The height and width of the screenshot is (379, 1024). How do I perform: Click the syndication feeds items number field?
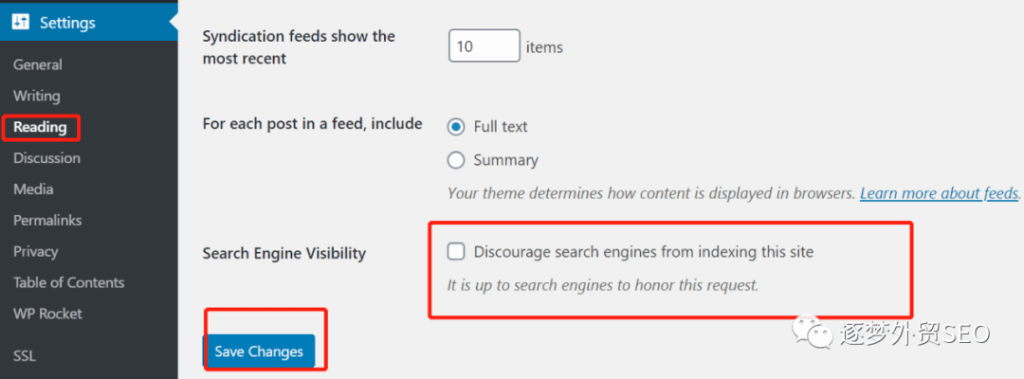click(484, 46)
